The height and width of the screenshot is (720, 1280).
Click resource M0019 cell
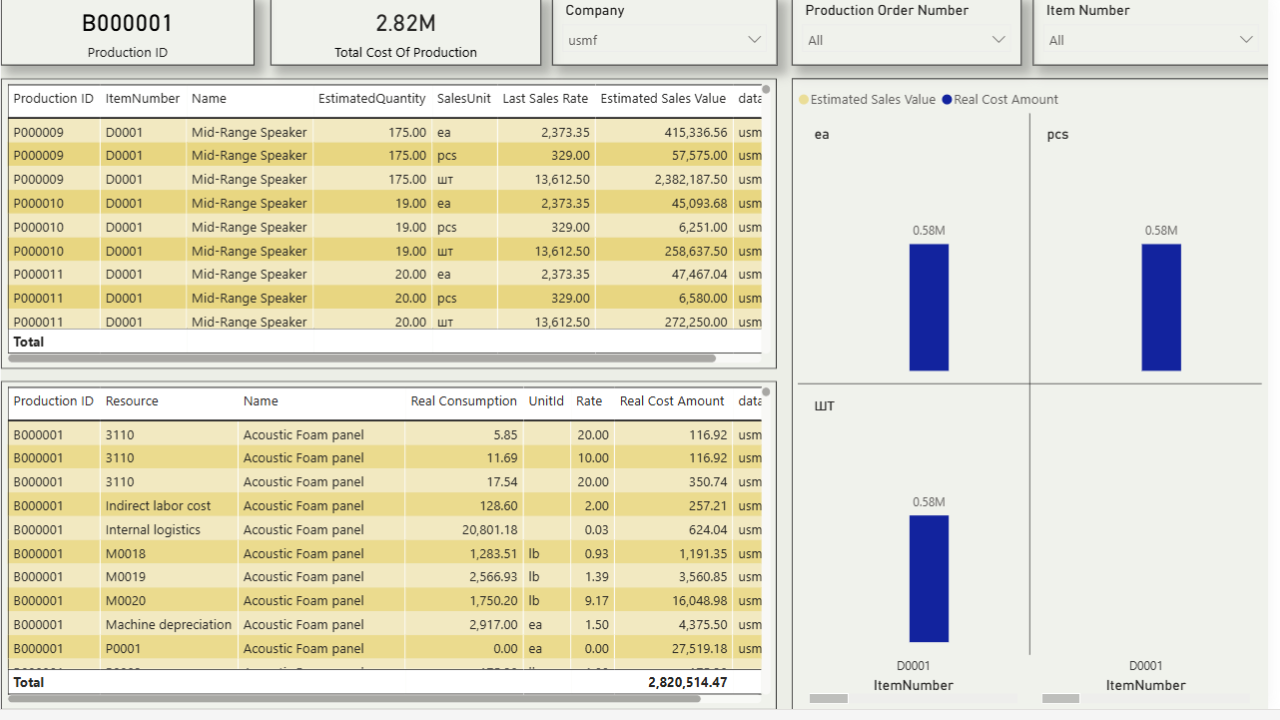click(125, 577)
